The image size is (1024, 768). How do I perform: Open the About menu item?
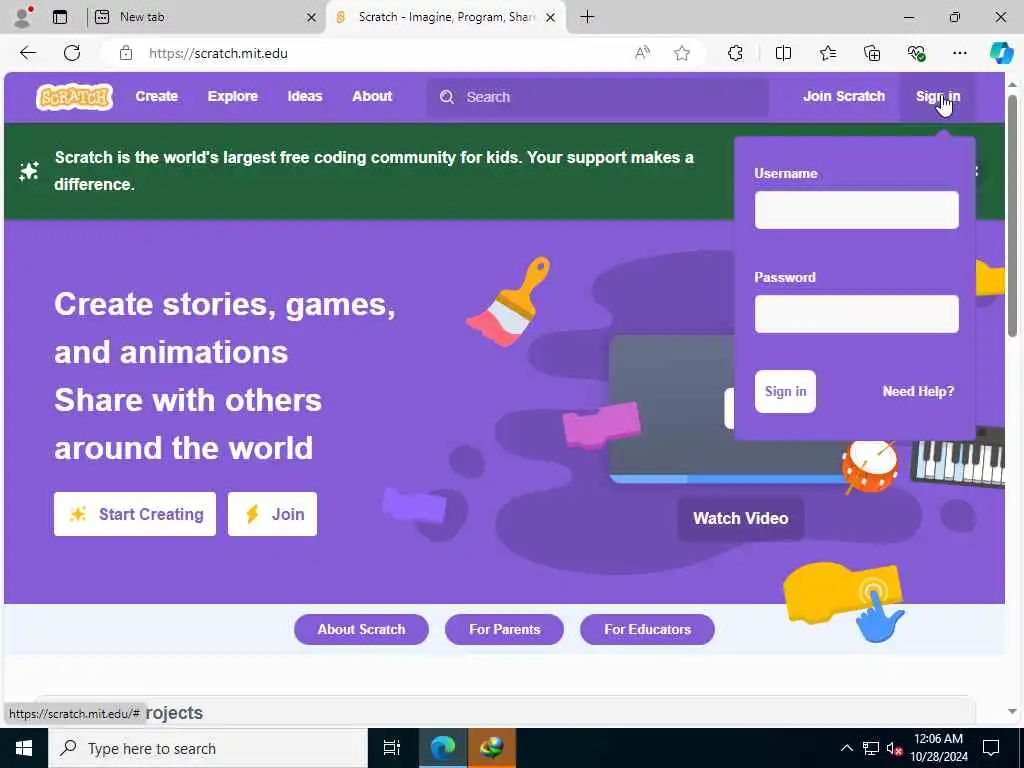[x=372, y=97]
